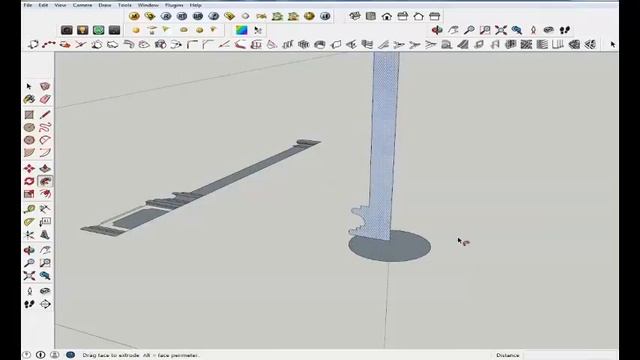Image resolution: width=640 pixels, height=360 pixels.
Task: Select the Section Plane tool
Action: [x=45, y=304]
